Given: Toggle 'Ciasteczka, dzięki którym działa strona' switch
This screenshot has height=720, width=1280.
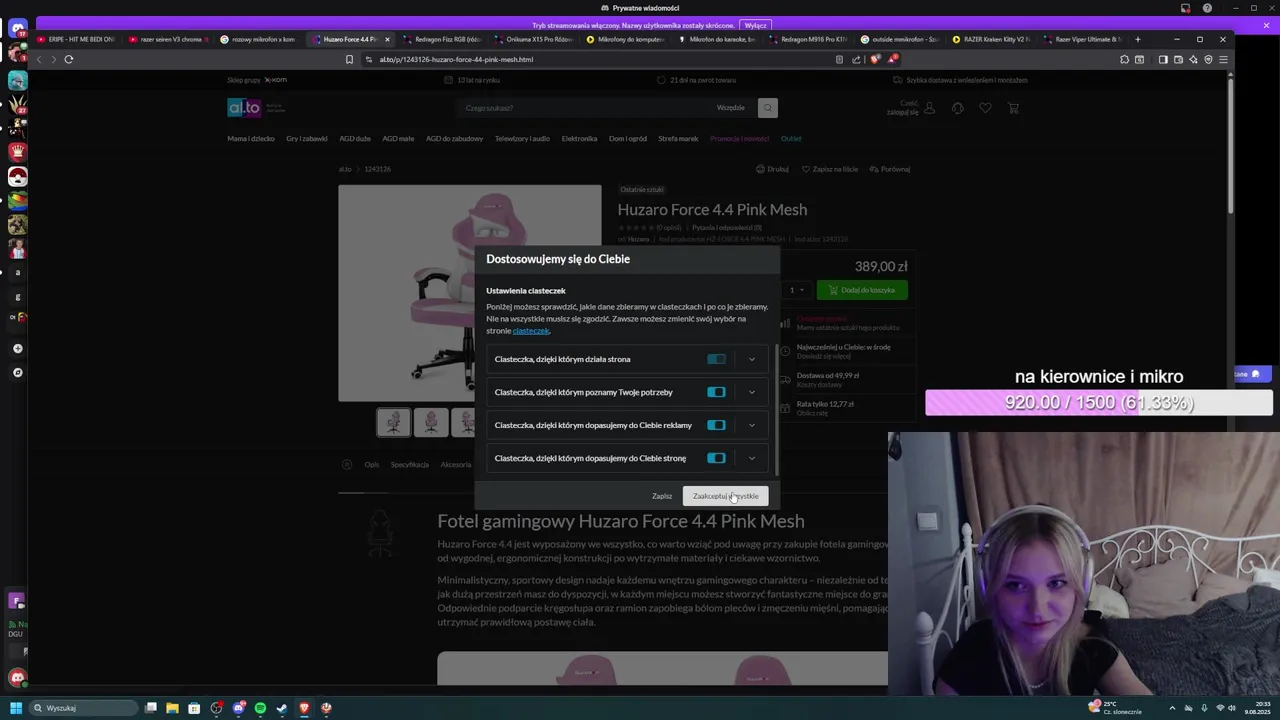Looking at the screenshot, I should (x=716, y=359).
